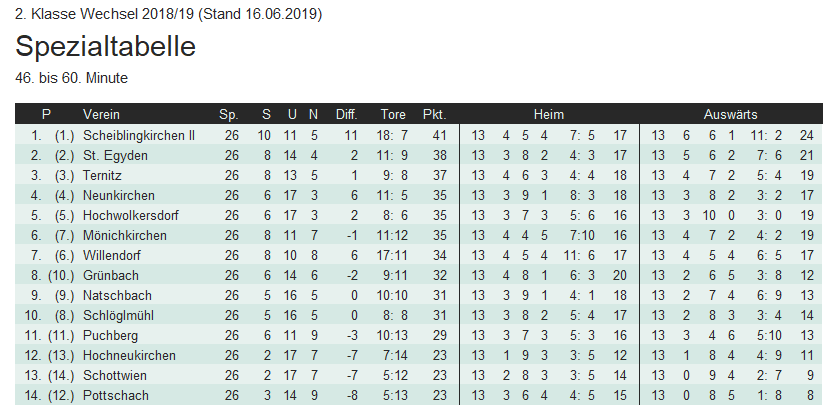Select Natschbach in the table

(x=118, y=295)
